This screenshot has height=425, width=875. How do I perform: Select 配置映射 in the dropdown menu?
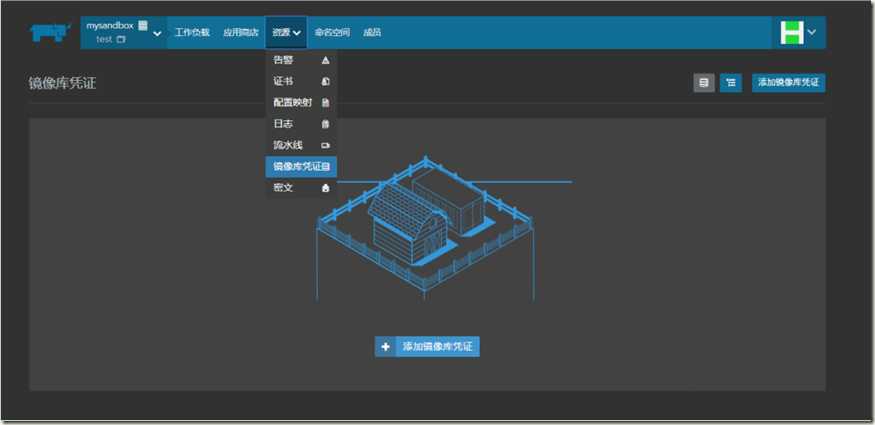301,103
